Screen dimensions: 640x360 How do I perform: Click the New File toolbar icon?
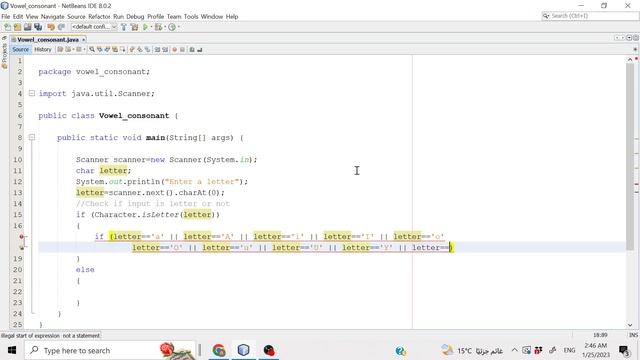click(x=8, y=27)
